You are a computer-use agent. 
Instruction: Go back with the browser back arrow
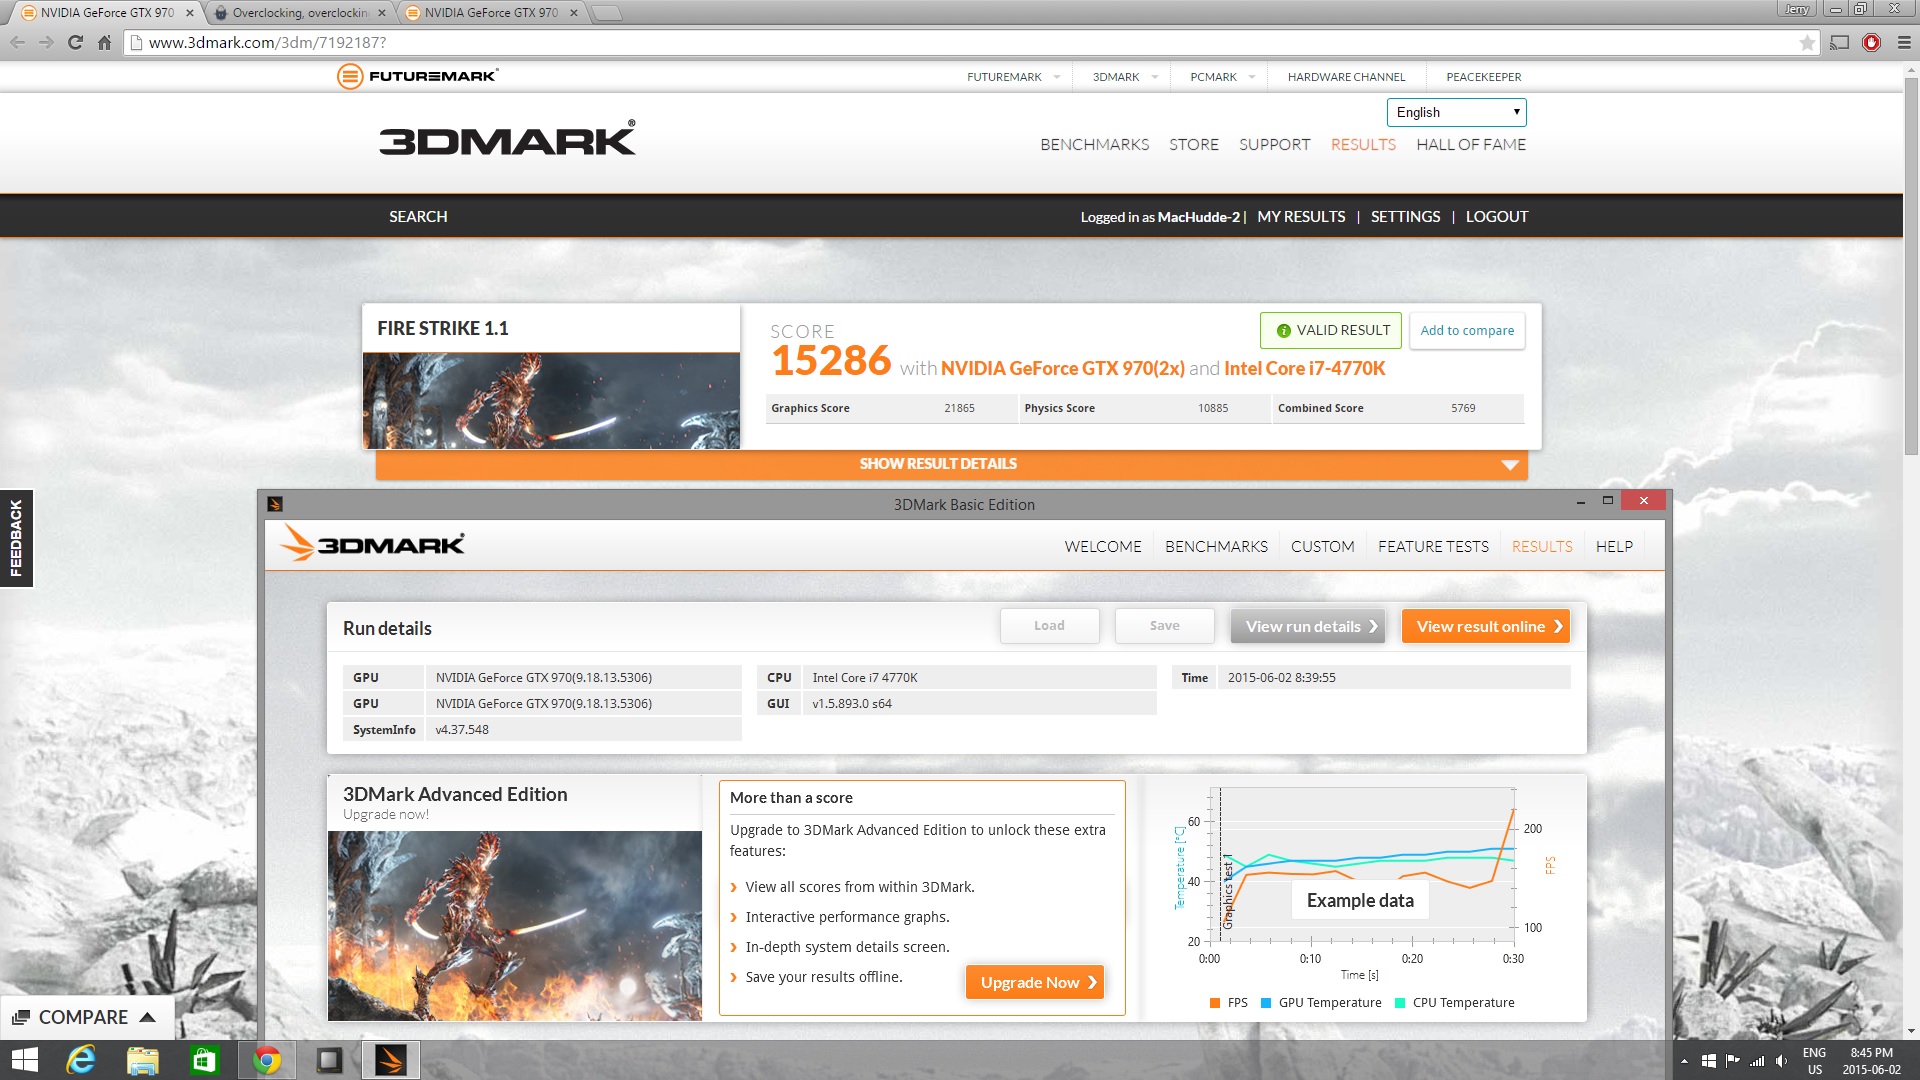[x=17, y=42]
